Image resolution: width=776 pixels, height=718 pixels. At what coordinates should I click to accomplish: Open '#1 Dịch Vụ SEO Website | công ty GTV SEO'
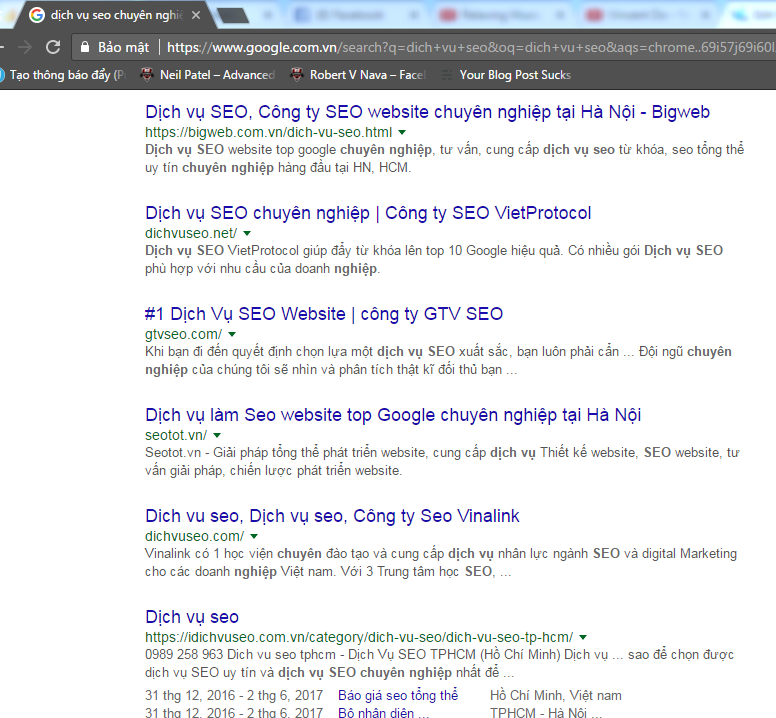click(324, 314)
